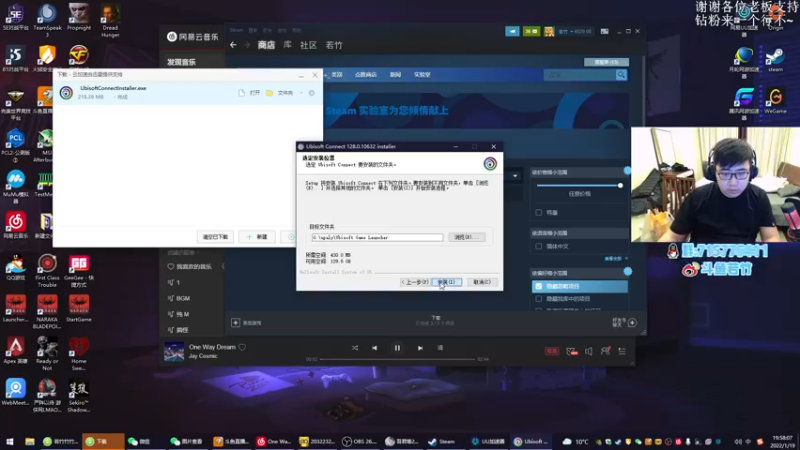The image size is (800, 450).
Task: Switch to OBS from taskbar
Action: (x=359, y=441)
